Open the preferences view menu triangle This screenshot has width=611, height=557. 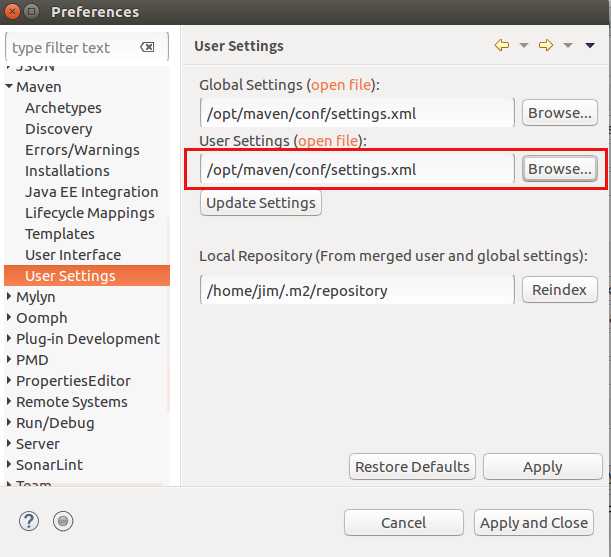(590, 46)
